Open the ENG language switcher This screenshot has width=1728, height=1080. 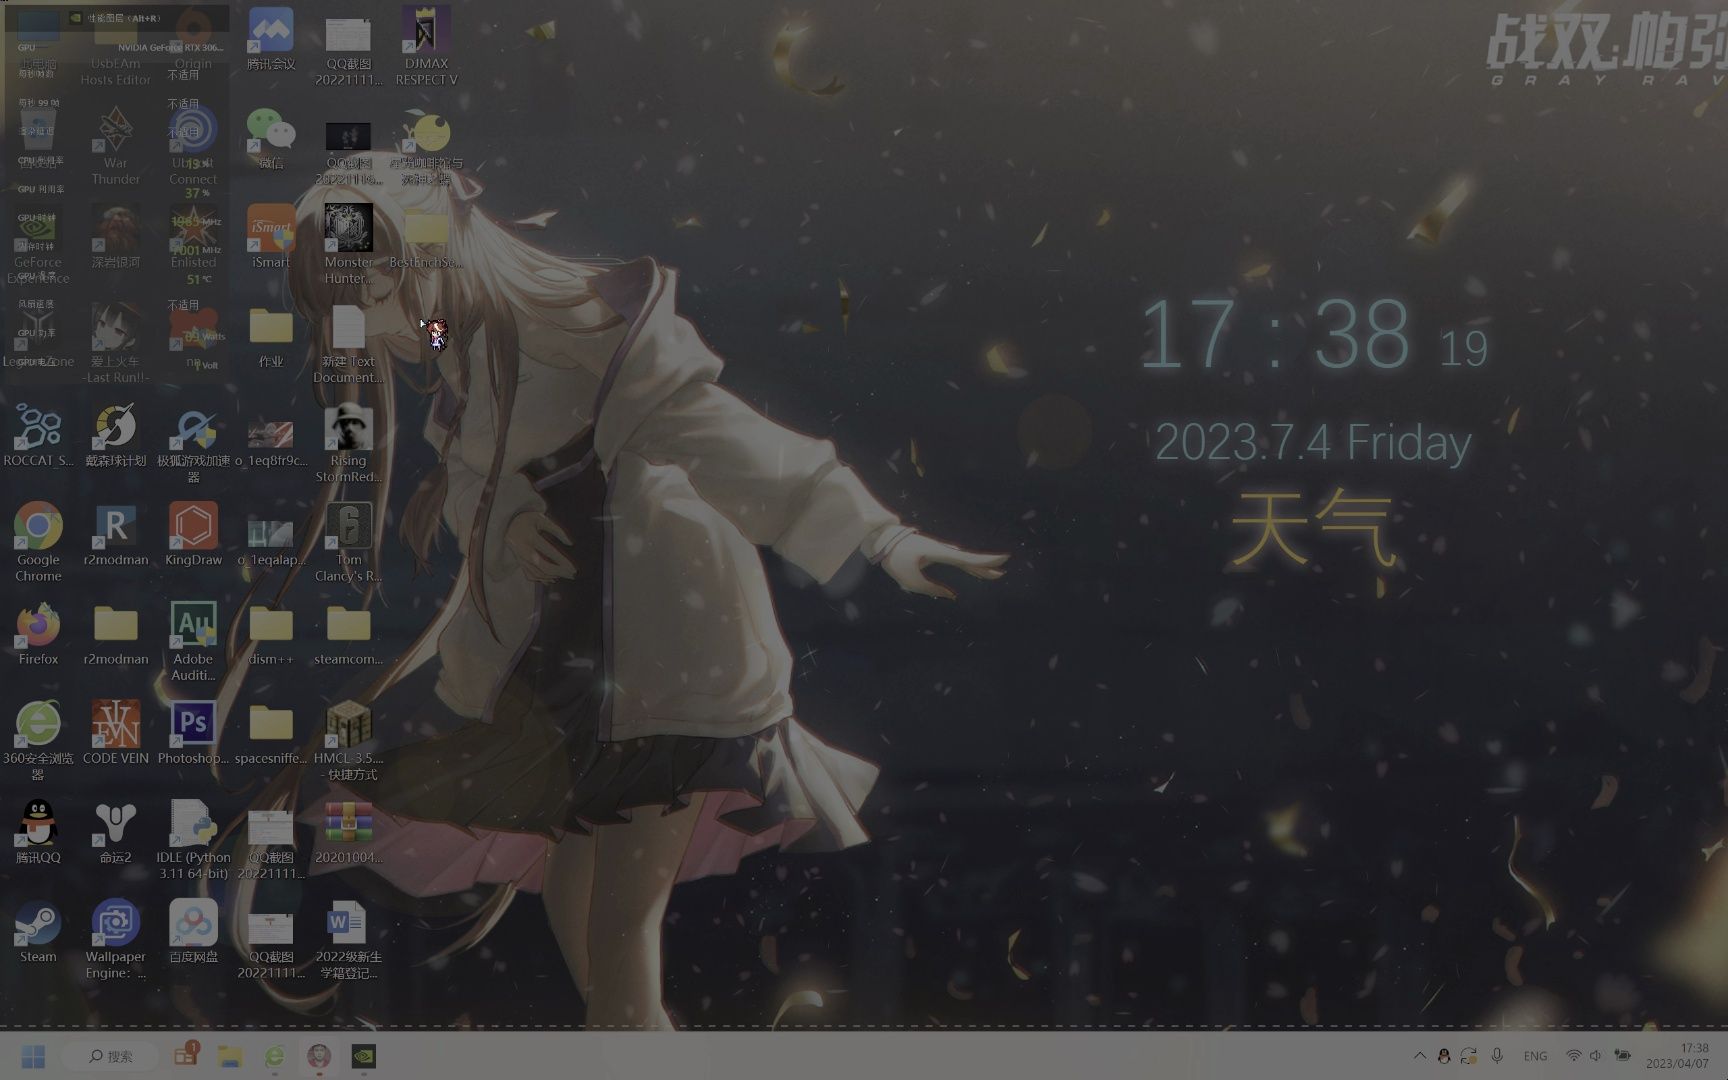[x=1536, y=1055]
